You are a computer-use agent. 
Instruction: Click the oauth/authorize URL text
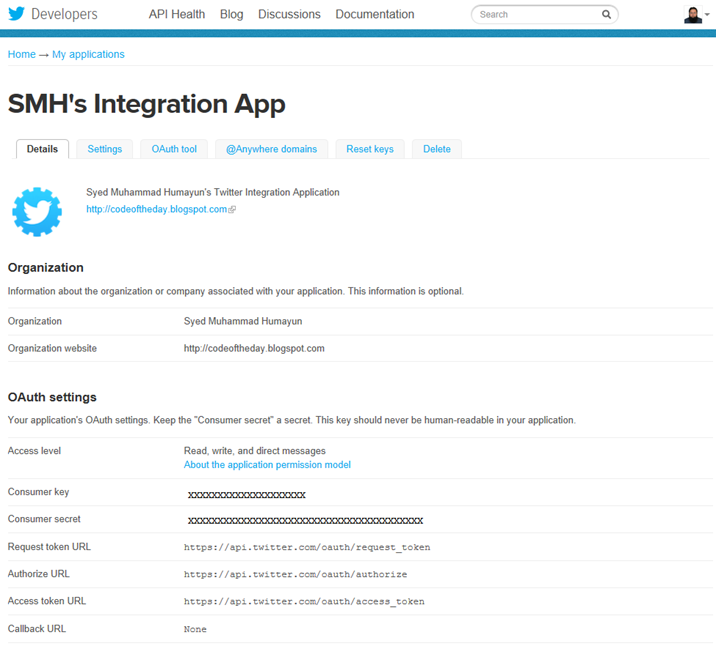coord(295,574)
